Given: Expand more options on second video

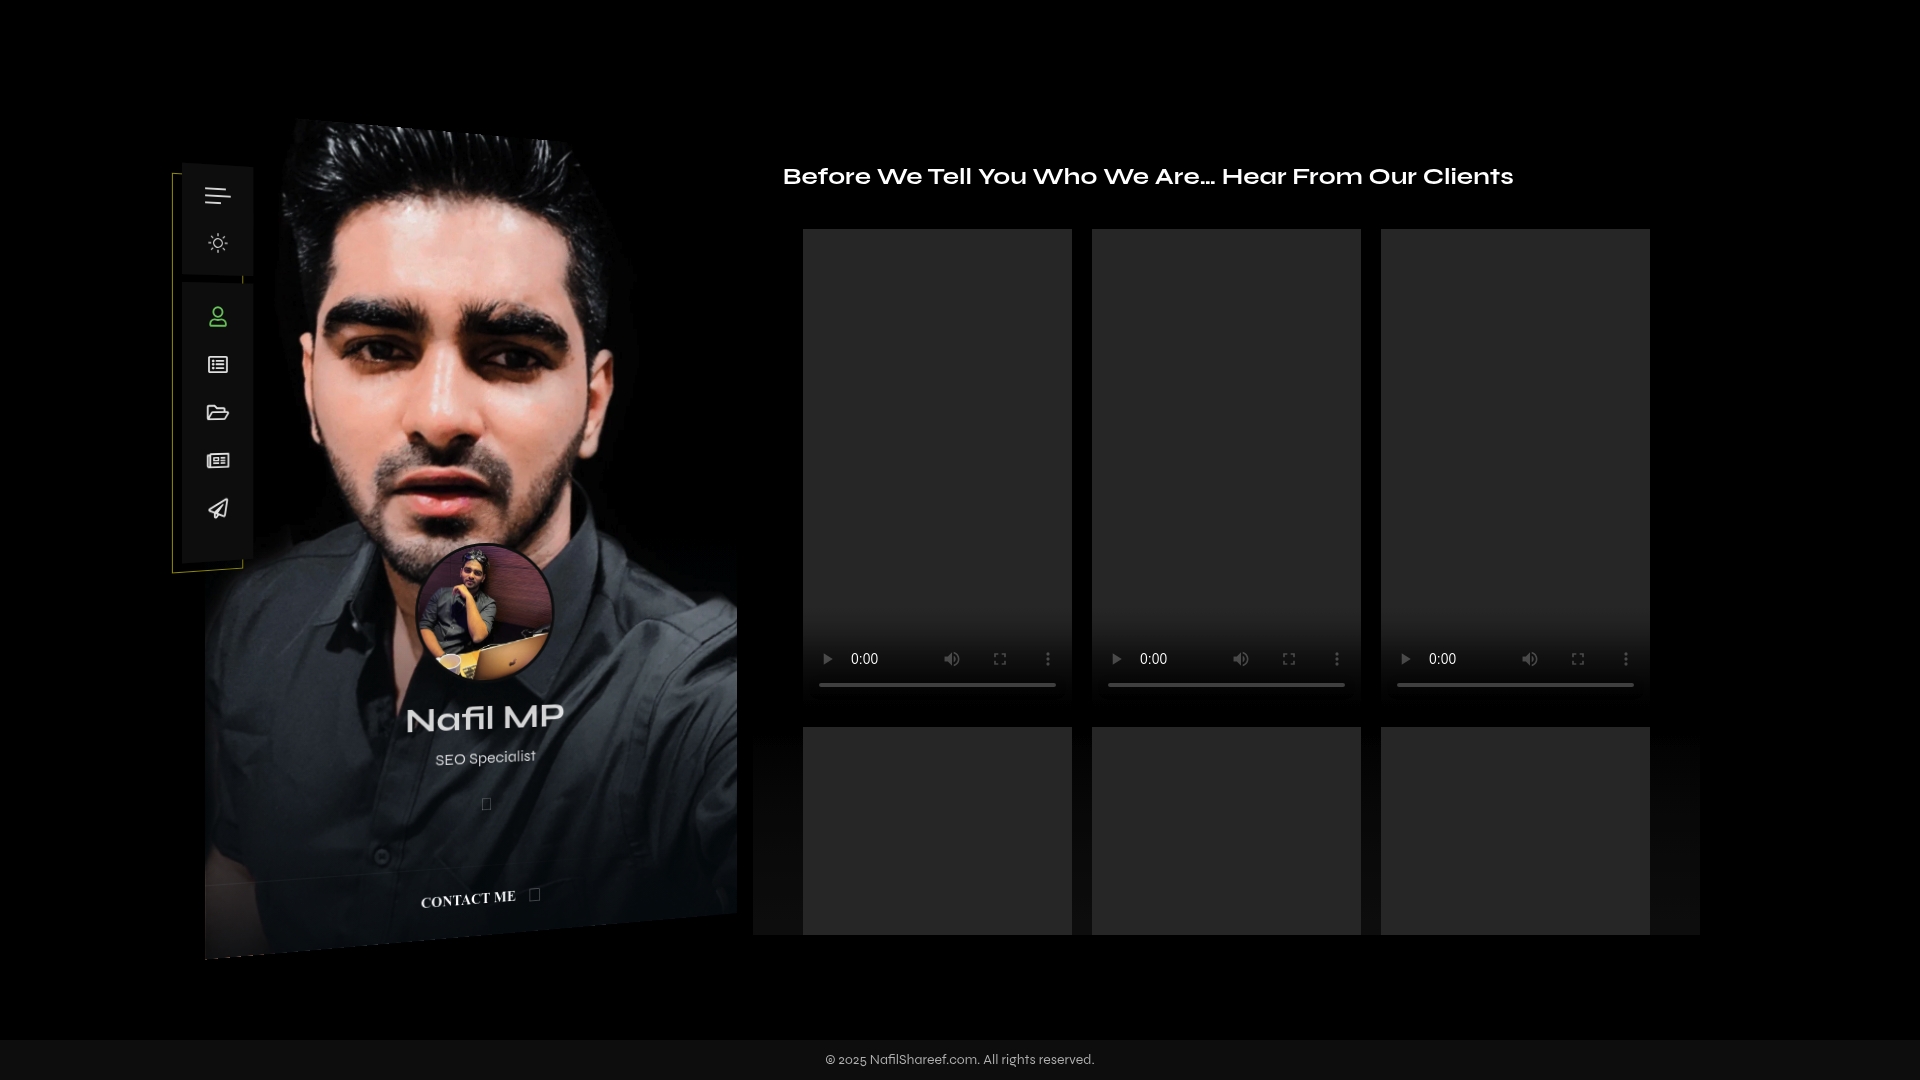Looking at the screenshot, I should (1337, 659).
